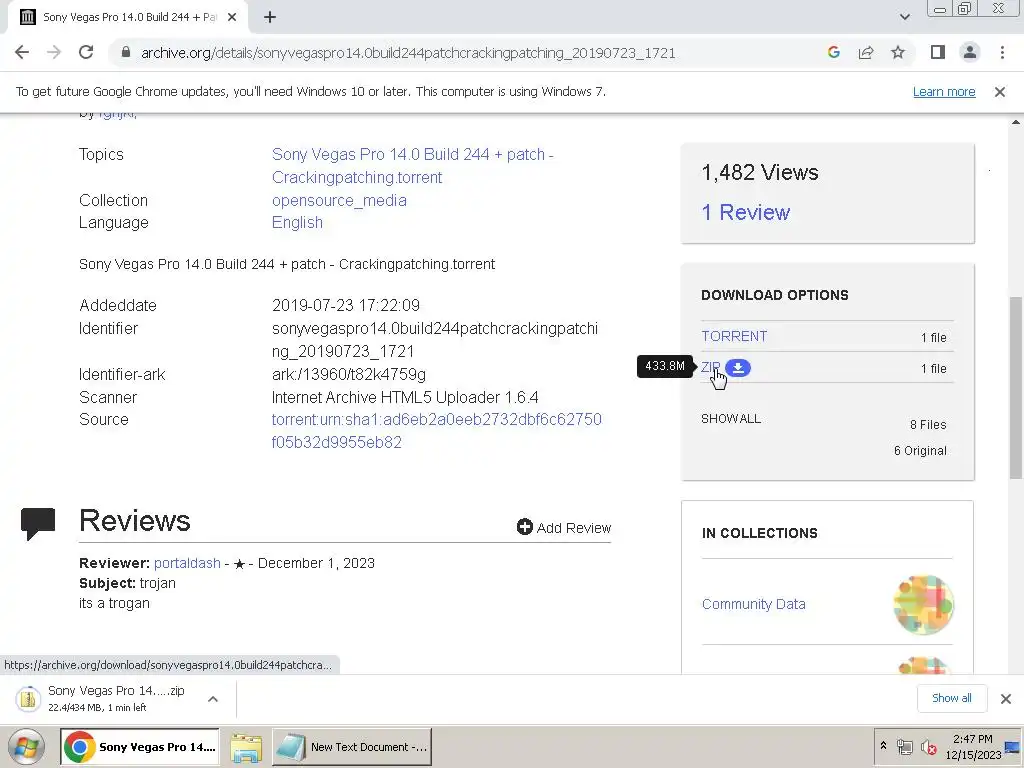Open the Chrome three-dot menu
The width and height of the screenshot is (1024, 768).
pyautogui.click(x=1002, y=53)
